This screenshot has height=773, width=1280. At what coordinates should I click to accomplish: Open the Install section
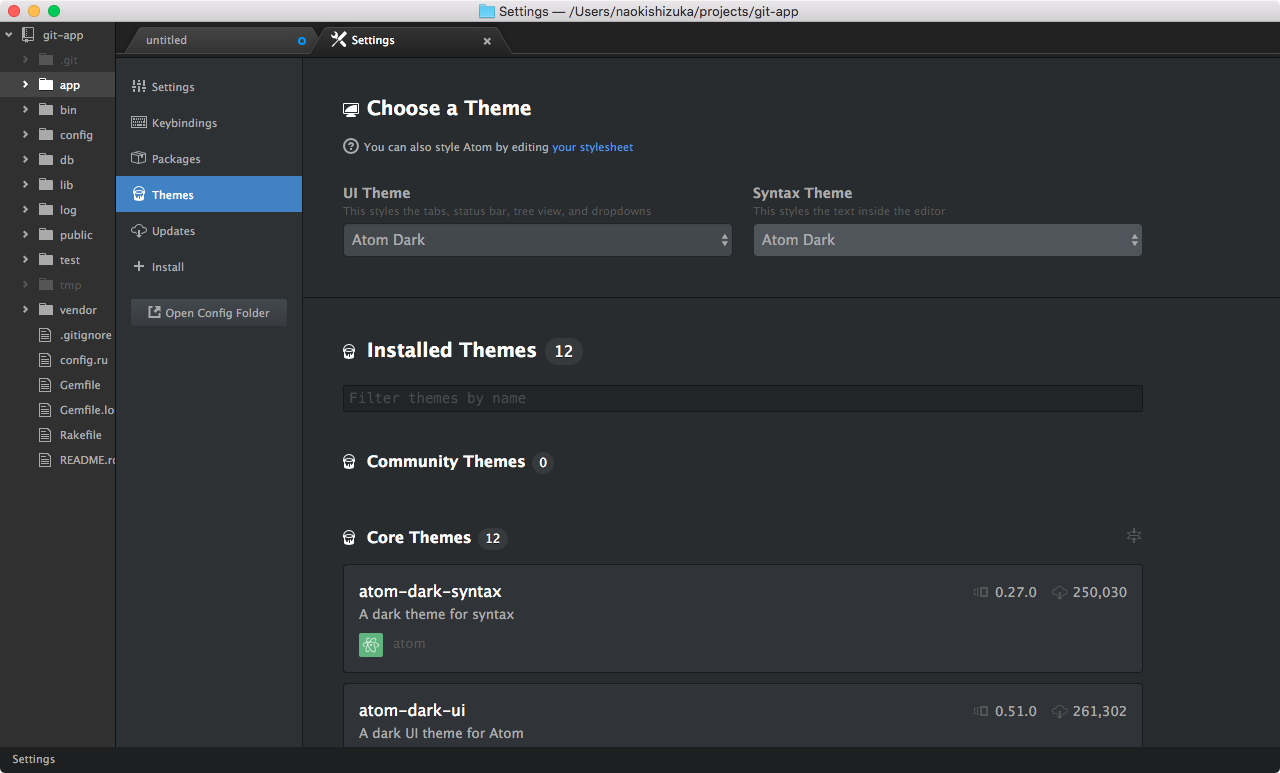click(208, 267)
